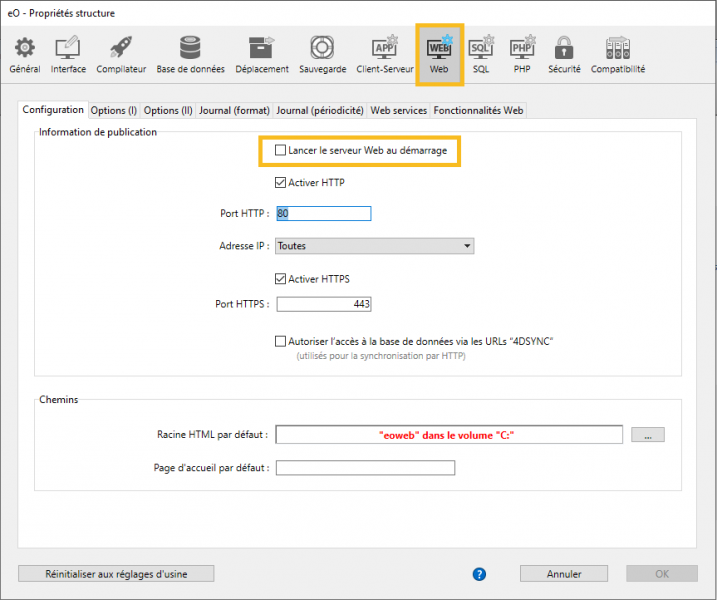The image size is (717, 600).
Task: Open the Sécurité padlock settings
Action: [x=564, y=54]
